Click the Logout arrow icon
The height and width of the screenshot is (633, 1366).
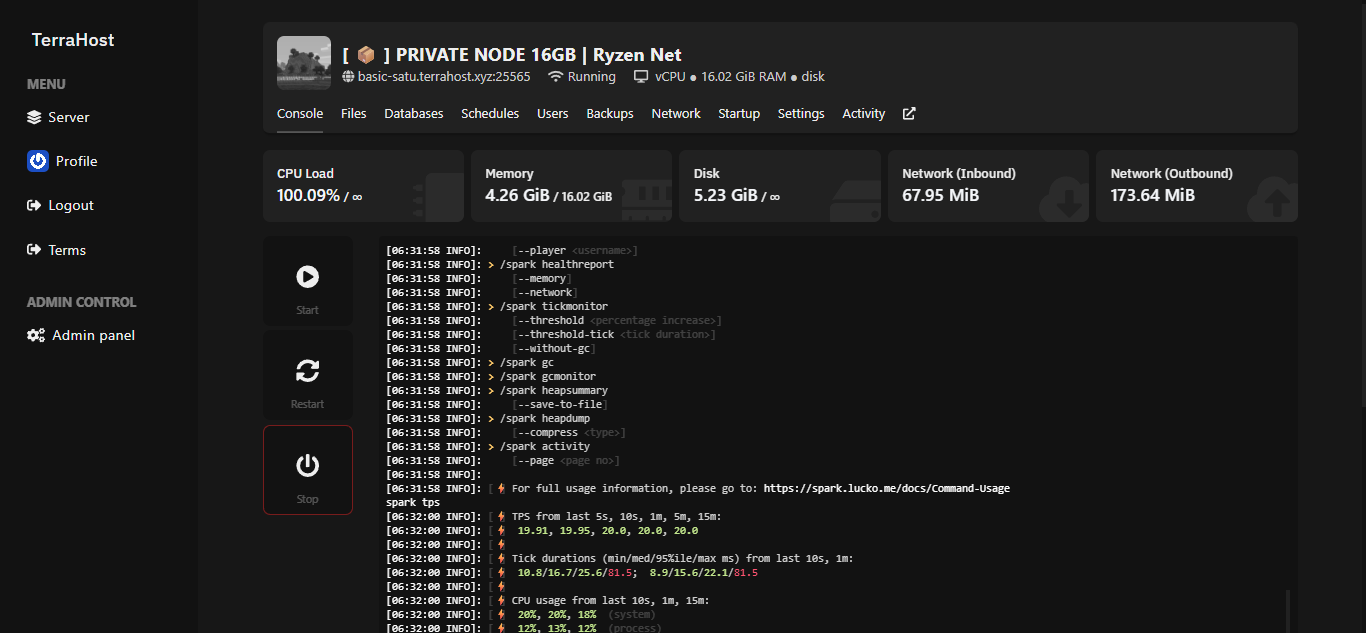click(x=34, y=205)
